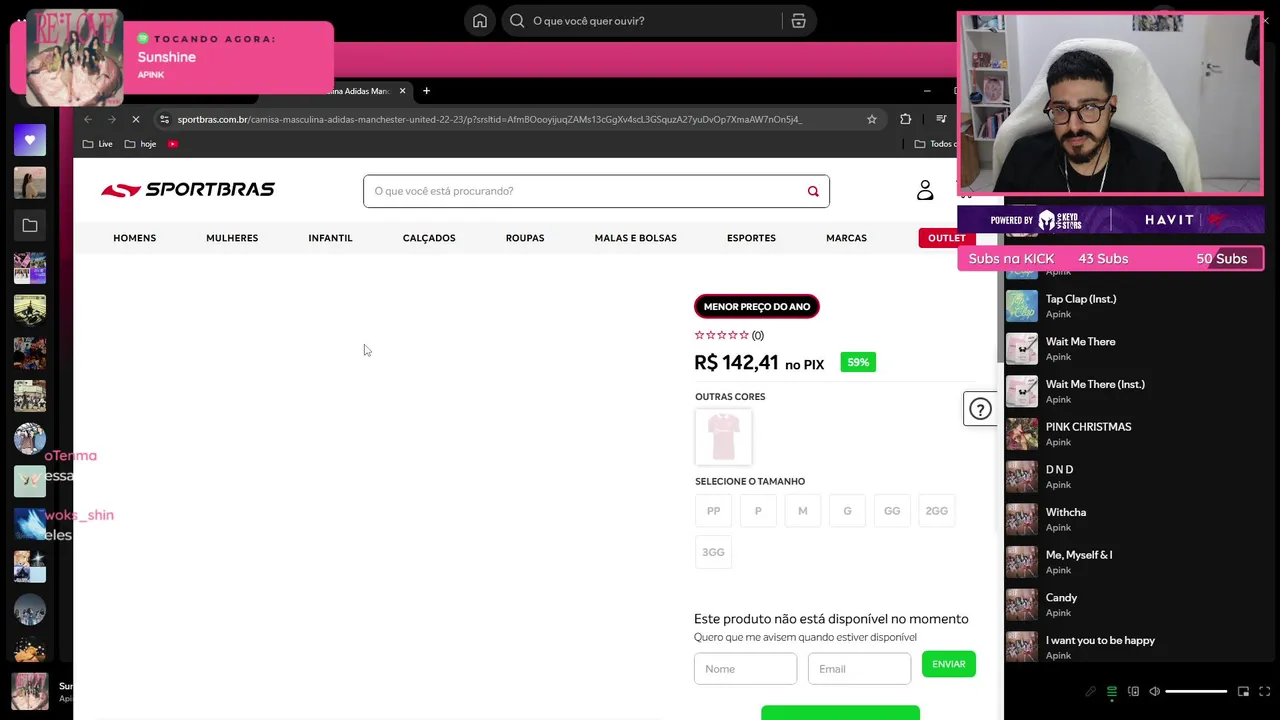Adjust the Spotify volume slider
Screen dimensions: 1280x720
pyautogui.click(x=1196, y=691)
